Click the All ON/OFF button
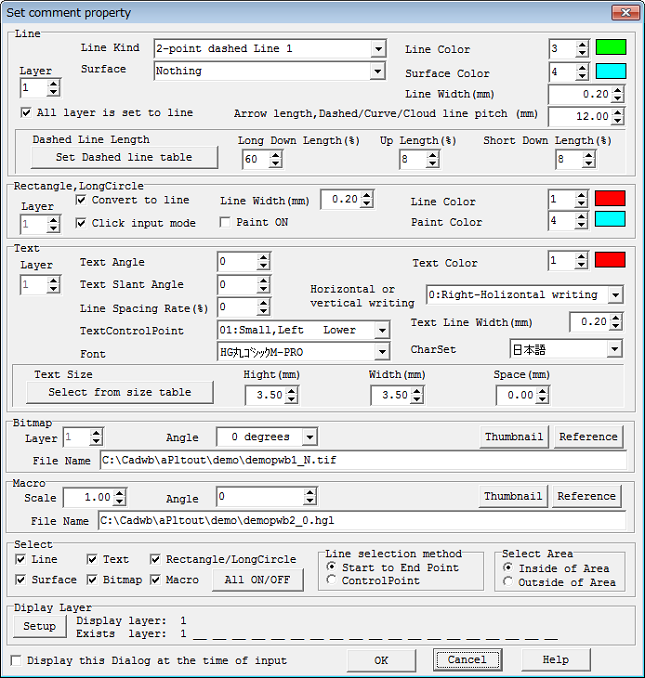The width and height of the screenshot is (645, 678). [x=258, y=580]
